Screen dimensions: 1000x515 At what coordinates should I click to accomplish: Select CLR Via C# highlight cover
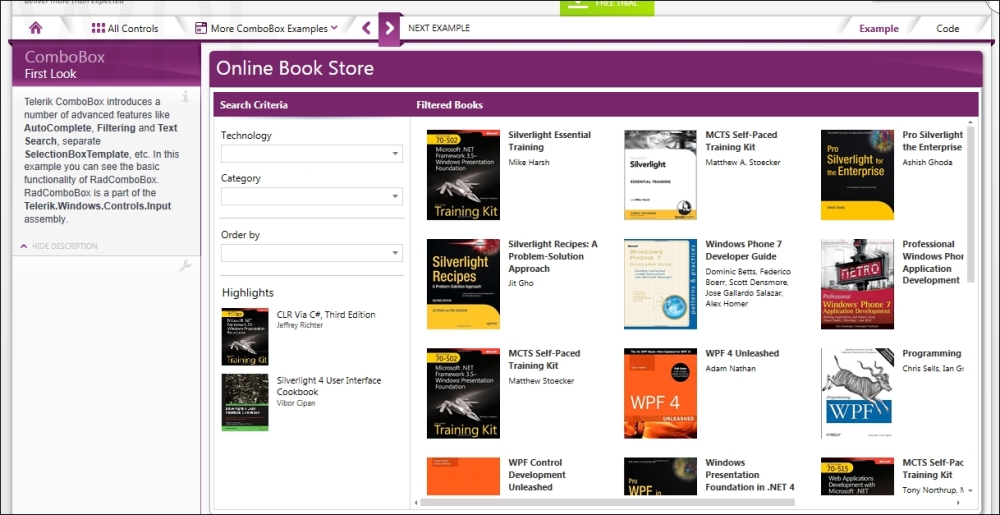click(x=245, y=337)
